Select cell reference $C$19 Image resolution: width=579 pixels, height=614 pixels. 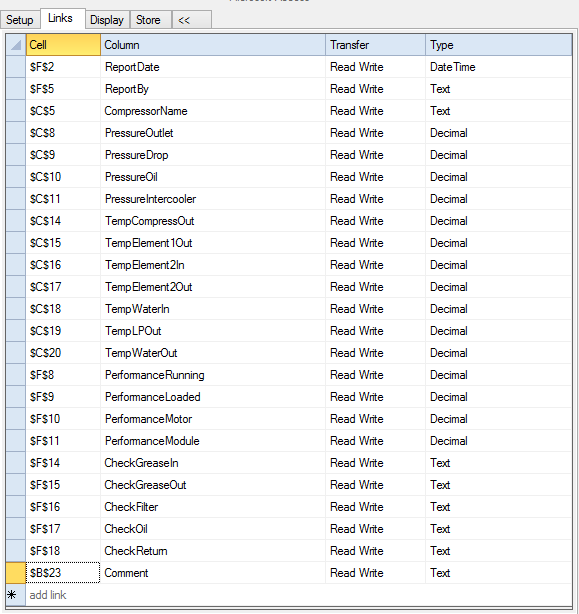(x=63, y=330)
